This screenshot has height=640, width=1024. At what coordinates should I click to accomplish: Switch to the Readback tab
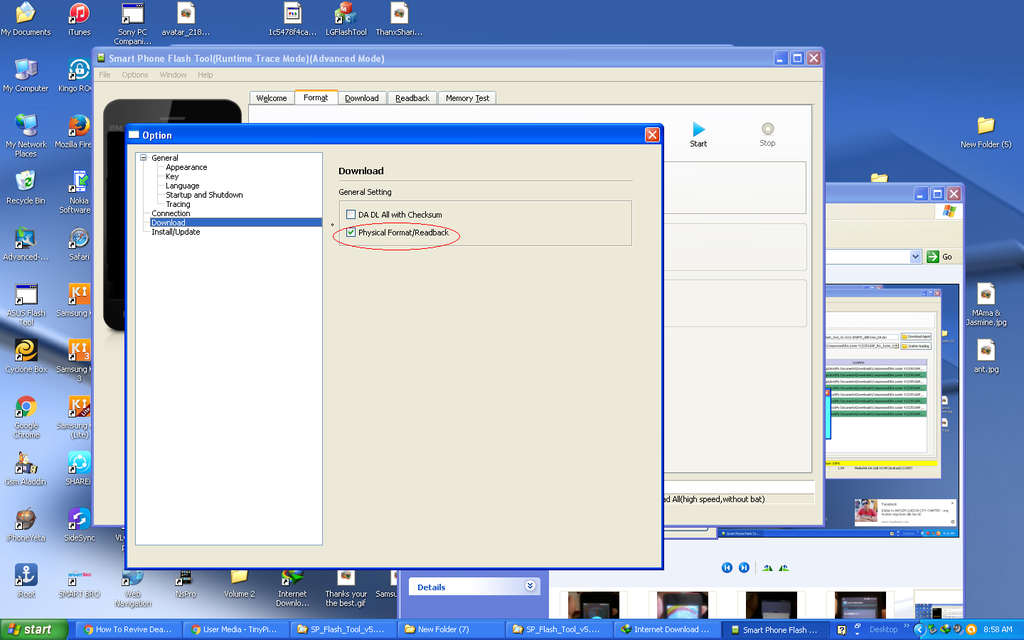412,98
